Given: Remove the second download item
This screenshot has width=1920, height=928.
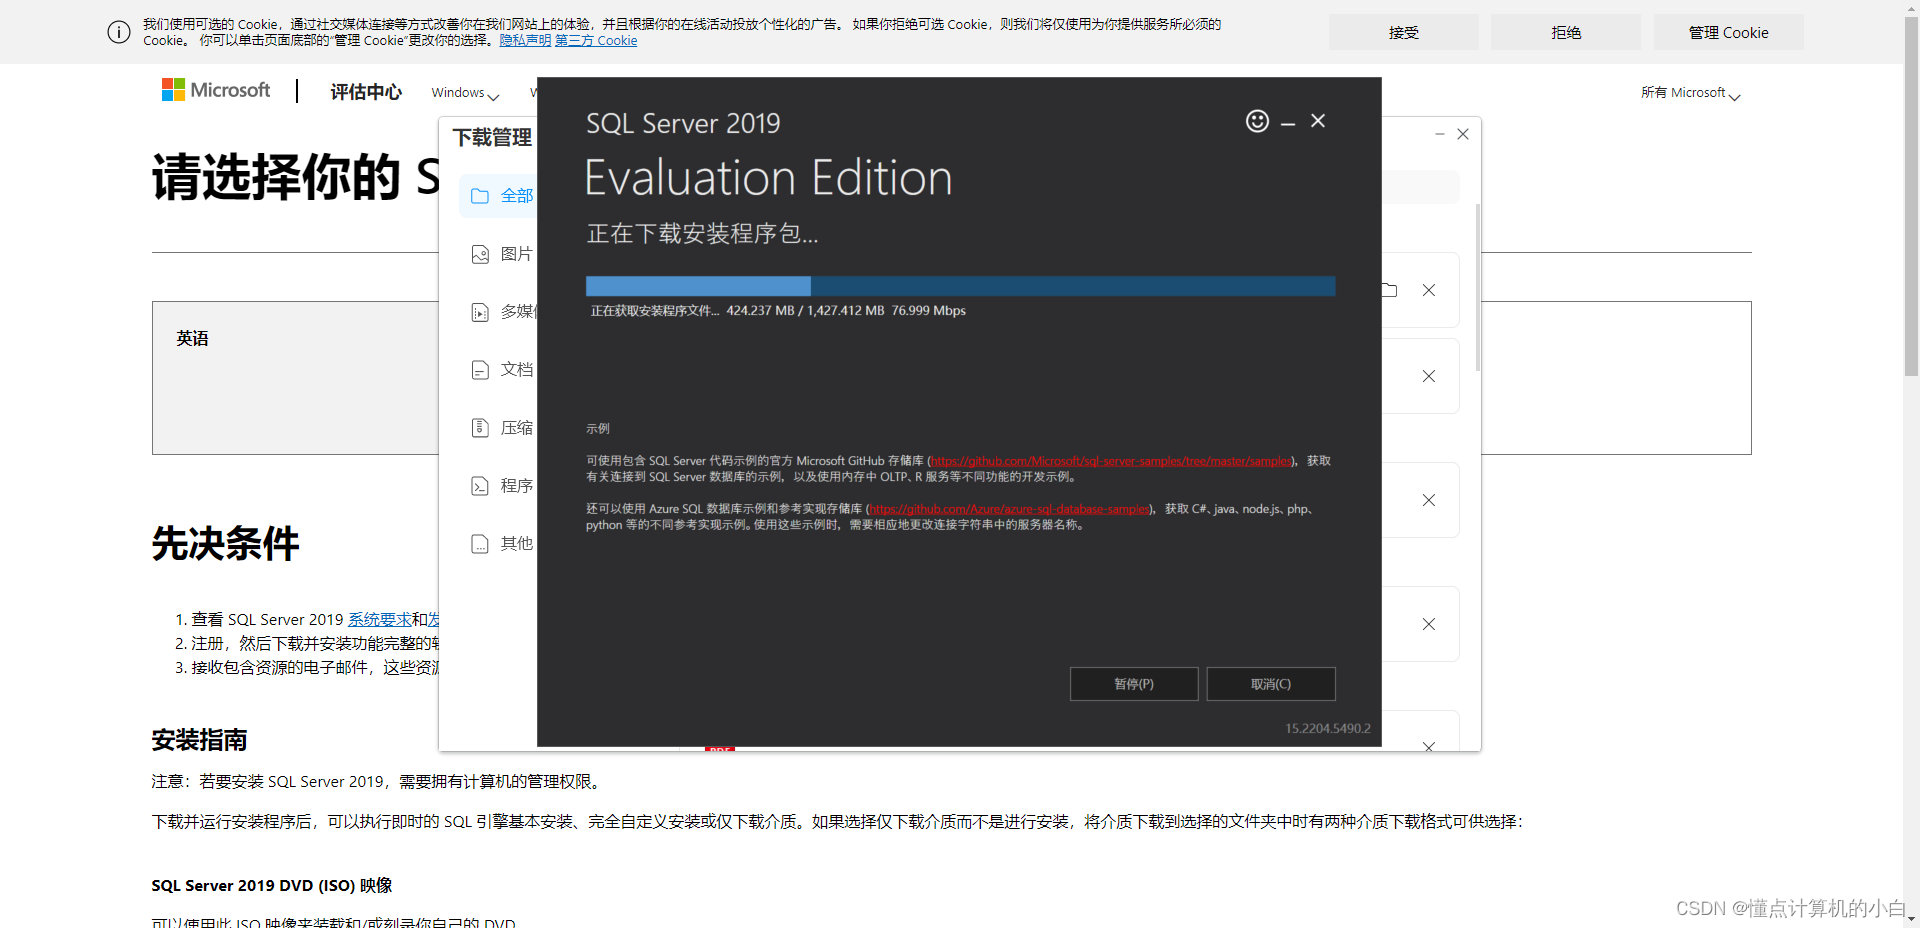Looking at the screenshot, I should point(1429,376).
